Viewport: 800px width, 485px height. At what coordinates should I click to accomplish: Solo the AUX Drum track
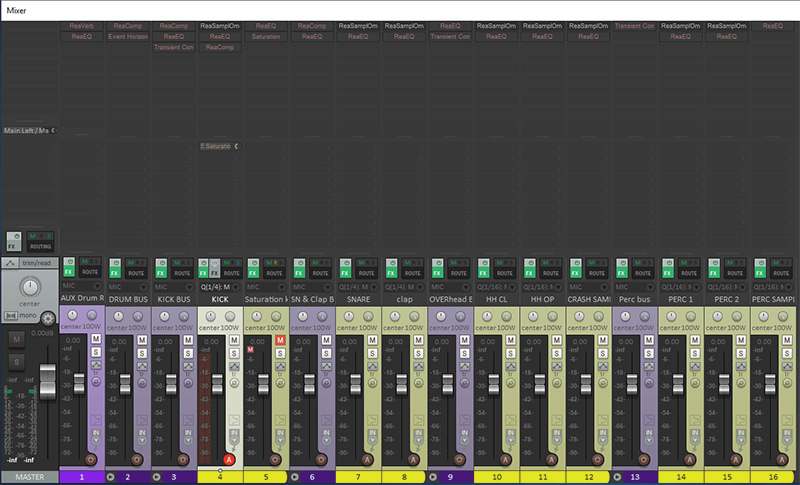(96, 353)
